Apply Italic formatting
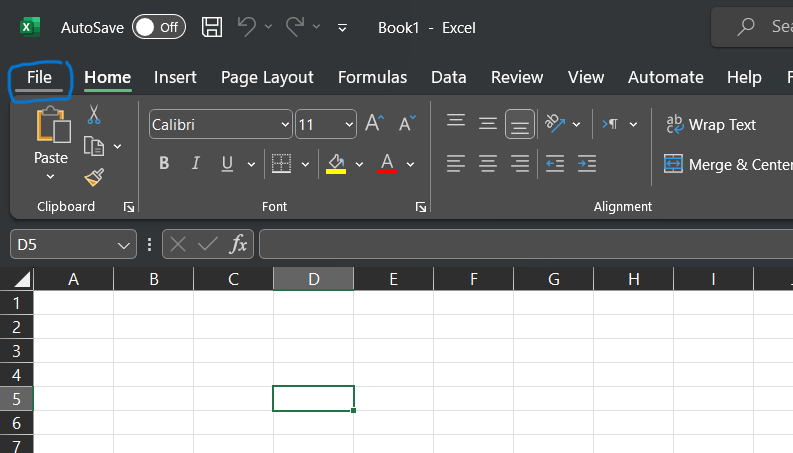This screenshot has width=793, height=453. [196, 163]
